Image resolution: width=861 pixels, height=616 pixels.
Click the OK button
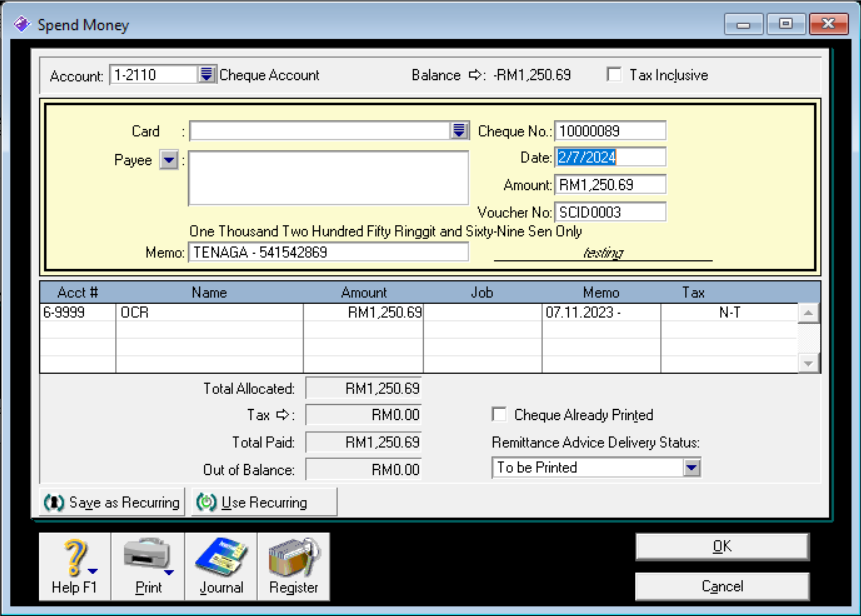(x=721, y=546)
